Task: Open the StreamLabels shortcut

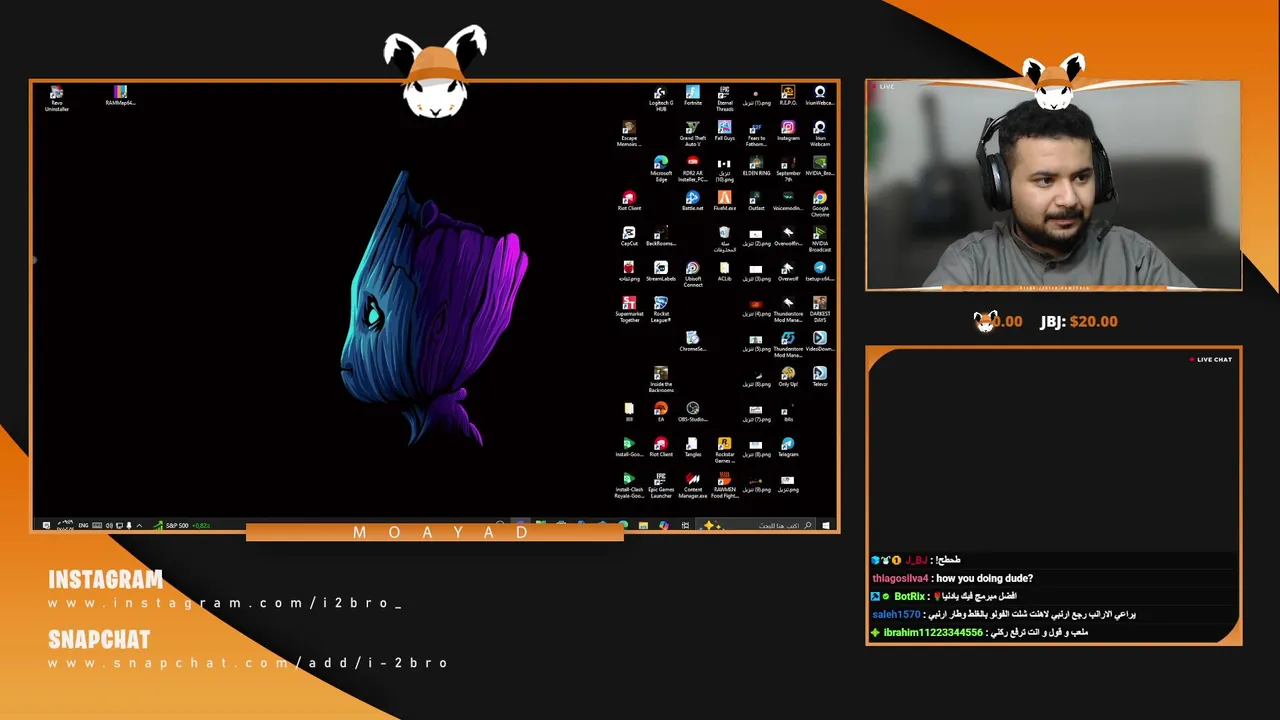Action: point(661,271)
